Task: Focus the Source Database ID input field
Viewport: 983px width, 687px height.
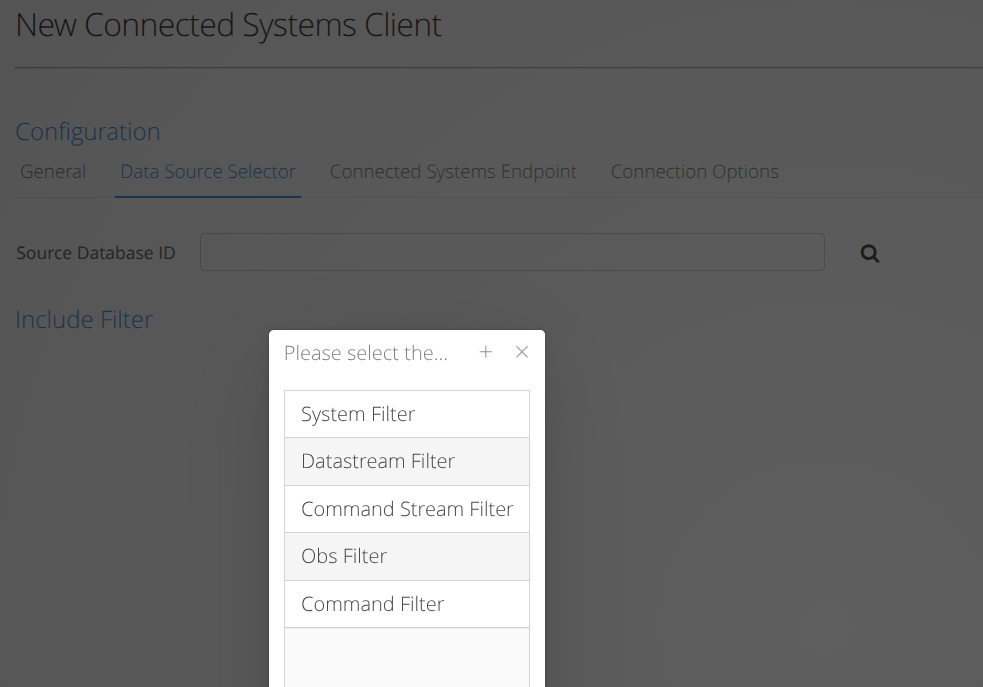Action: click(512, 253)
